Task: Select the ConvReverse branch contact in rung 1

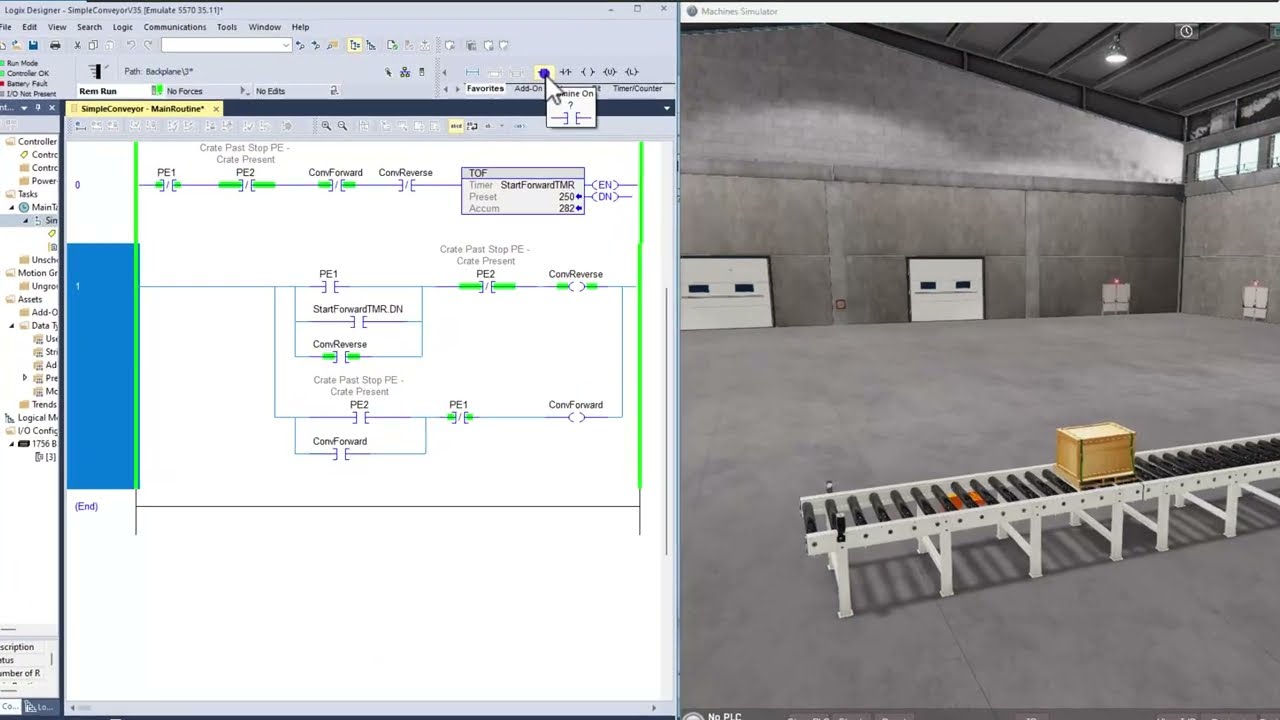Action: pyautogui.click(x=340, y=357)
